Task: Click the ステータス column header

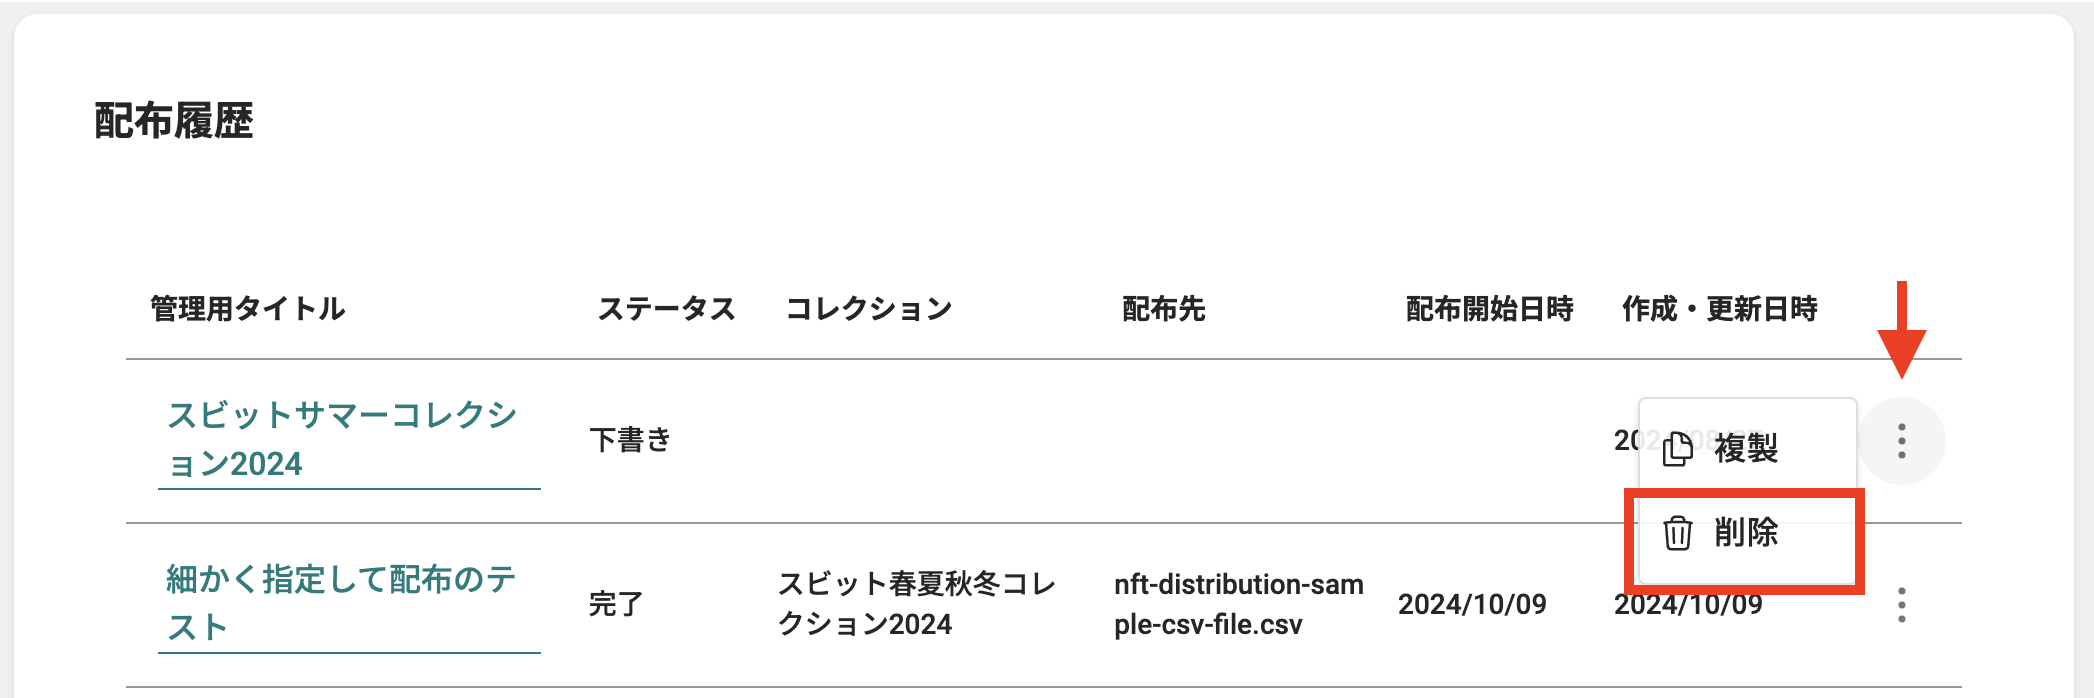Action: [666, 309]
